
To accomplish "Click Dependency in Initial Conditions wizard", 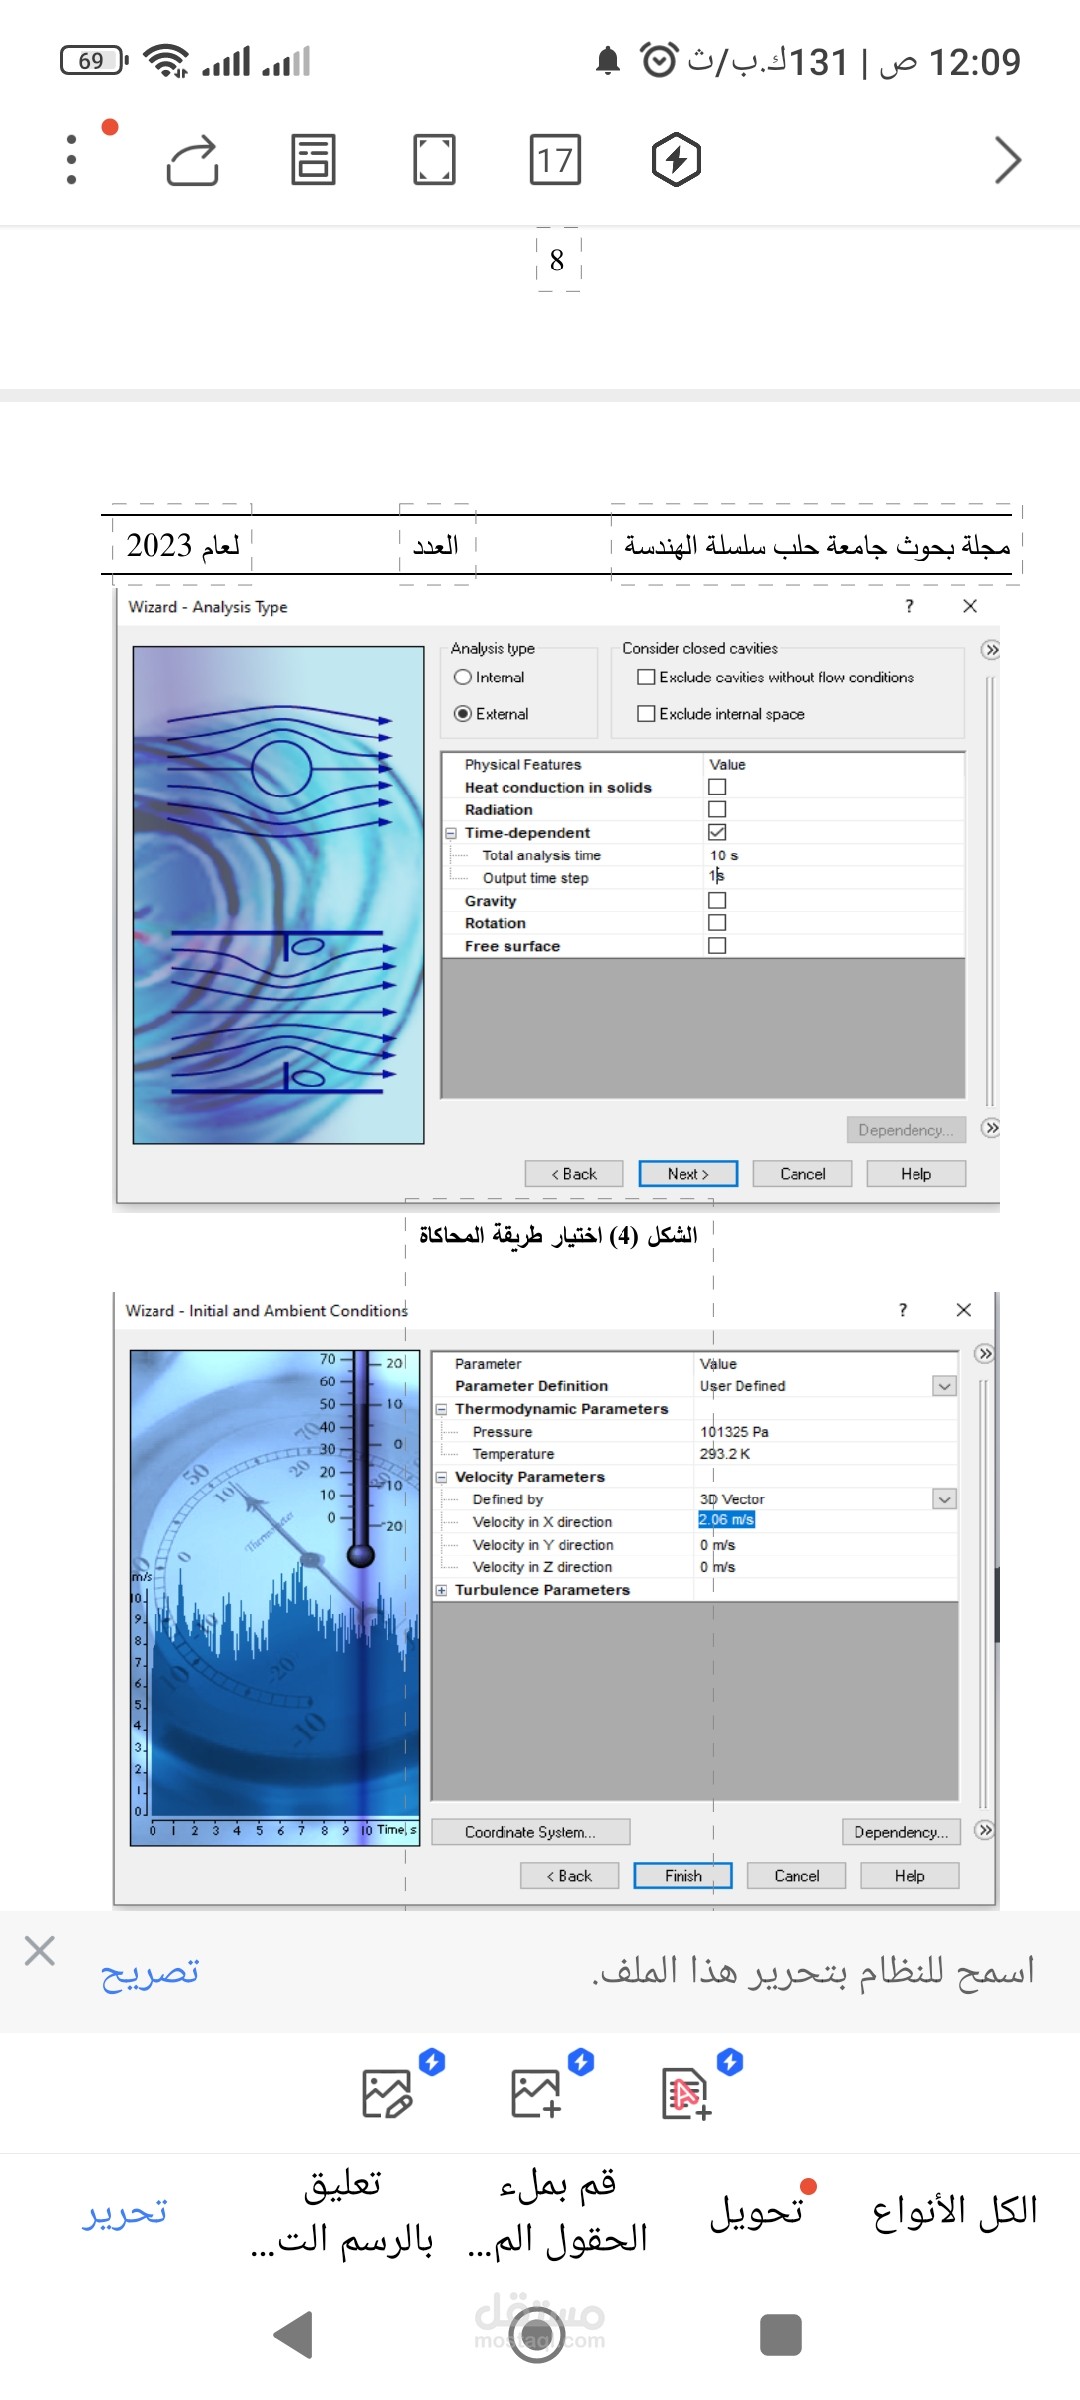I will [901, 1832].
